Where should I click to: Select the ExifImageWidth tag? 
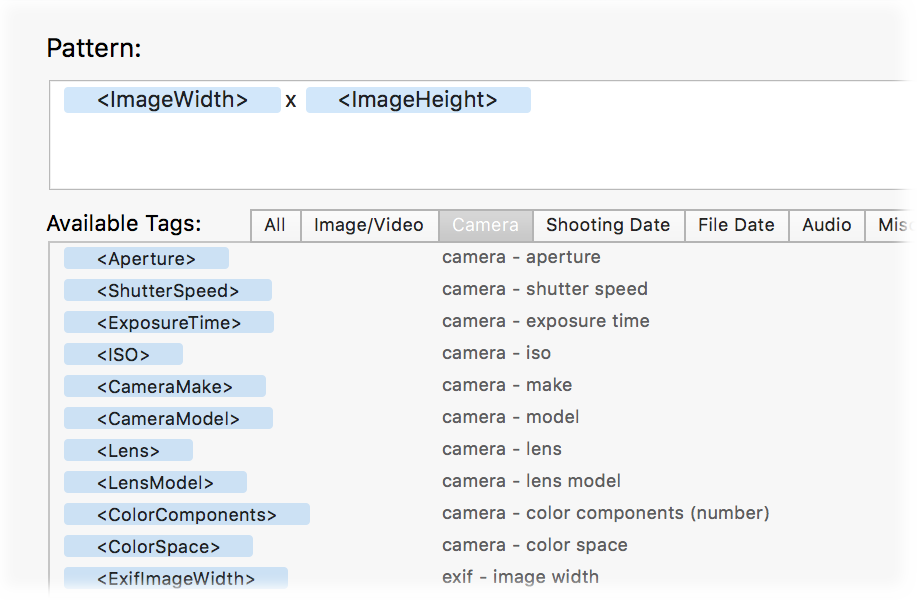point(176,579)
